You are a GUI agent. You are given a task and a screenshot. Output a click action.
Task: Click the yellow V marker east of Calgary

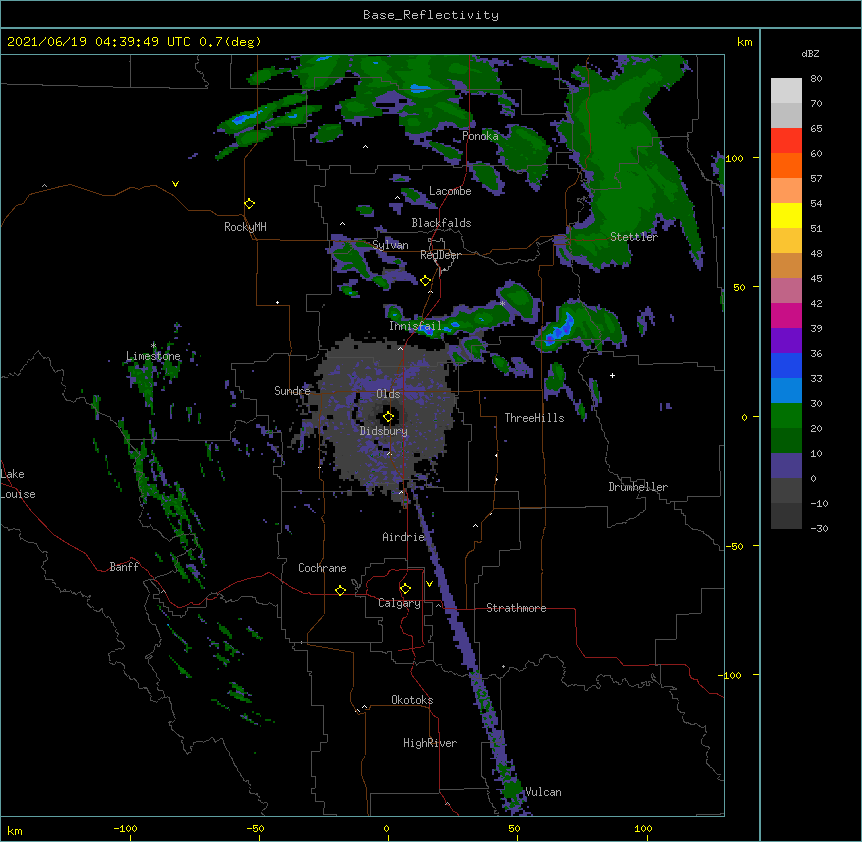429,584
